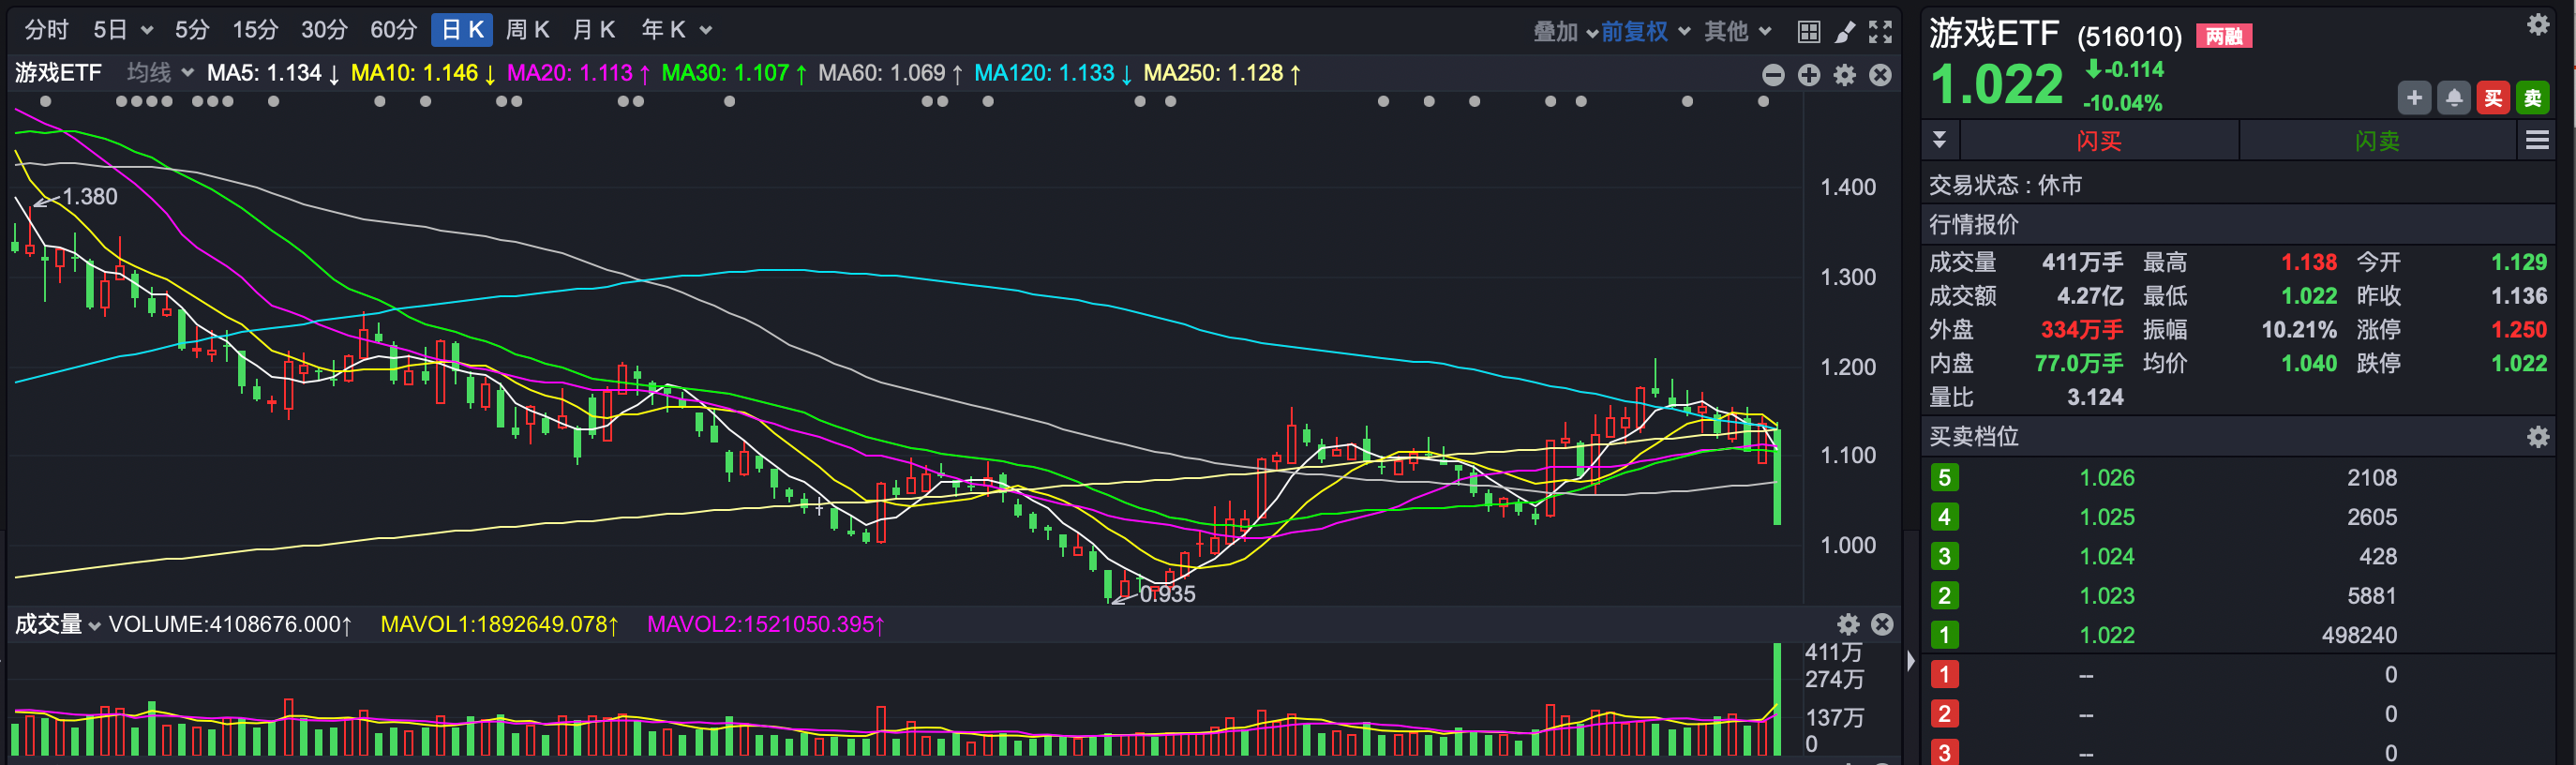Collapse the right panel with triangle arrow
2576x765 pixels.
pos(1911,661)
